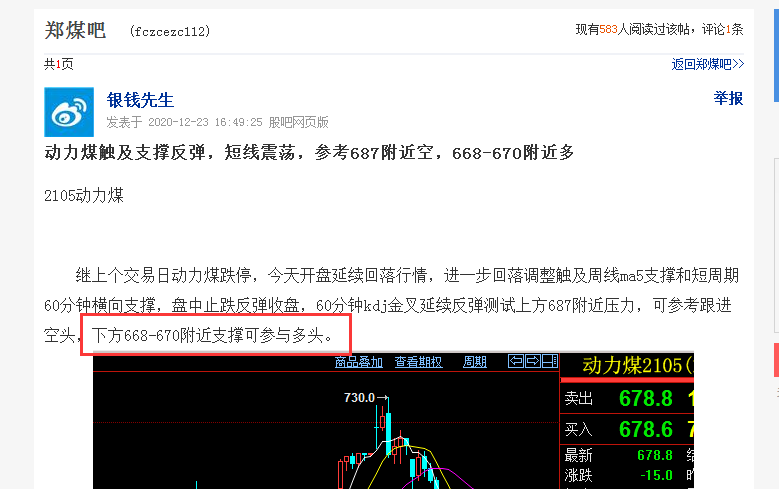Screen dimensions: 779x489
Task: Click the left arrow icon in chart toolbar
Action: [x=516, y=361]
